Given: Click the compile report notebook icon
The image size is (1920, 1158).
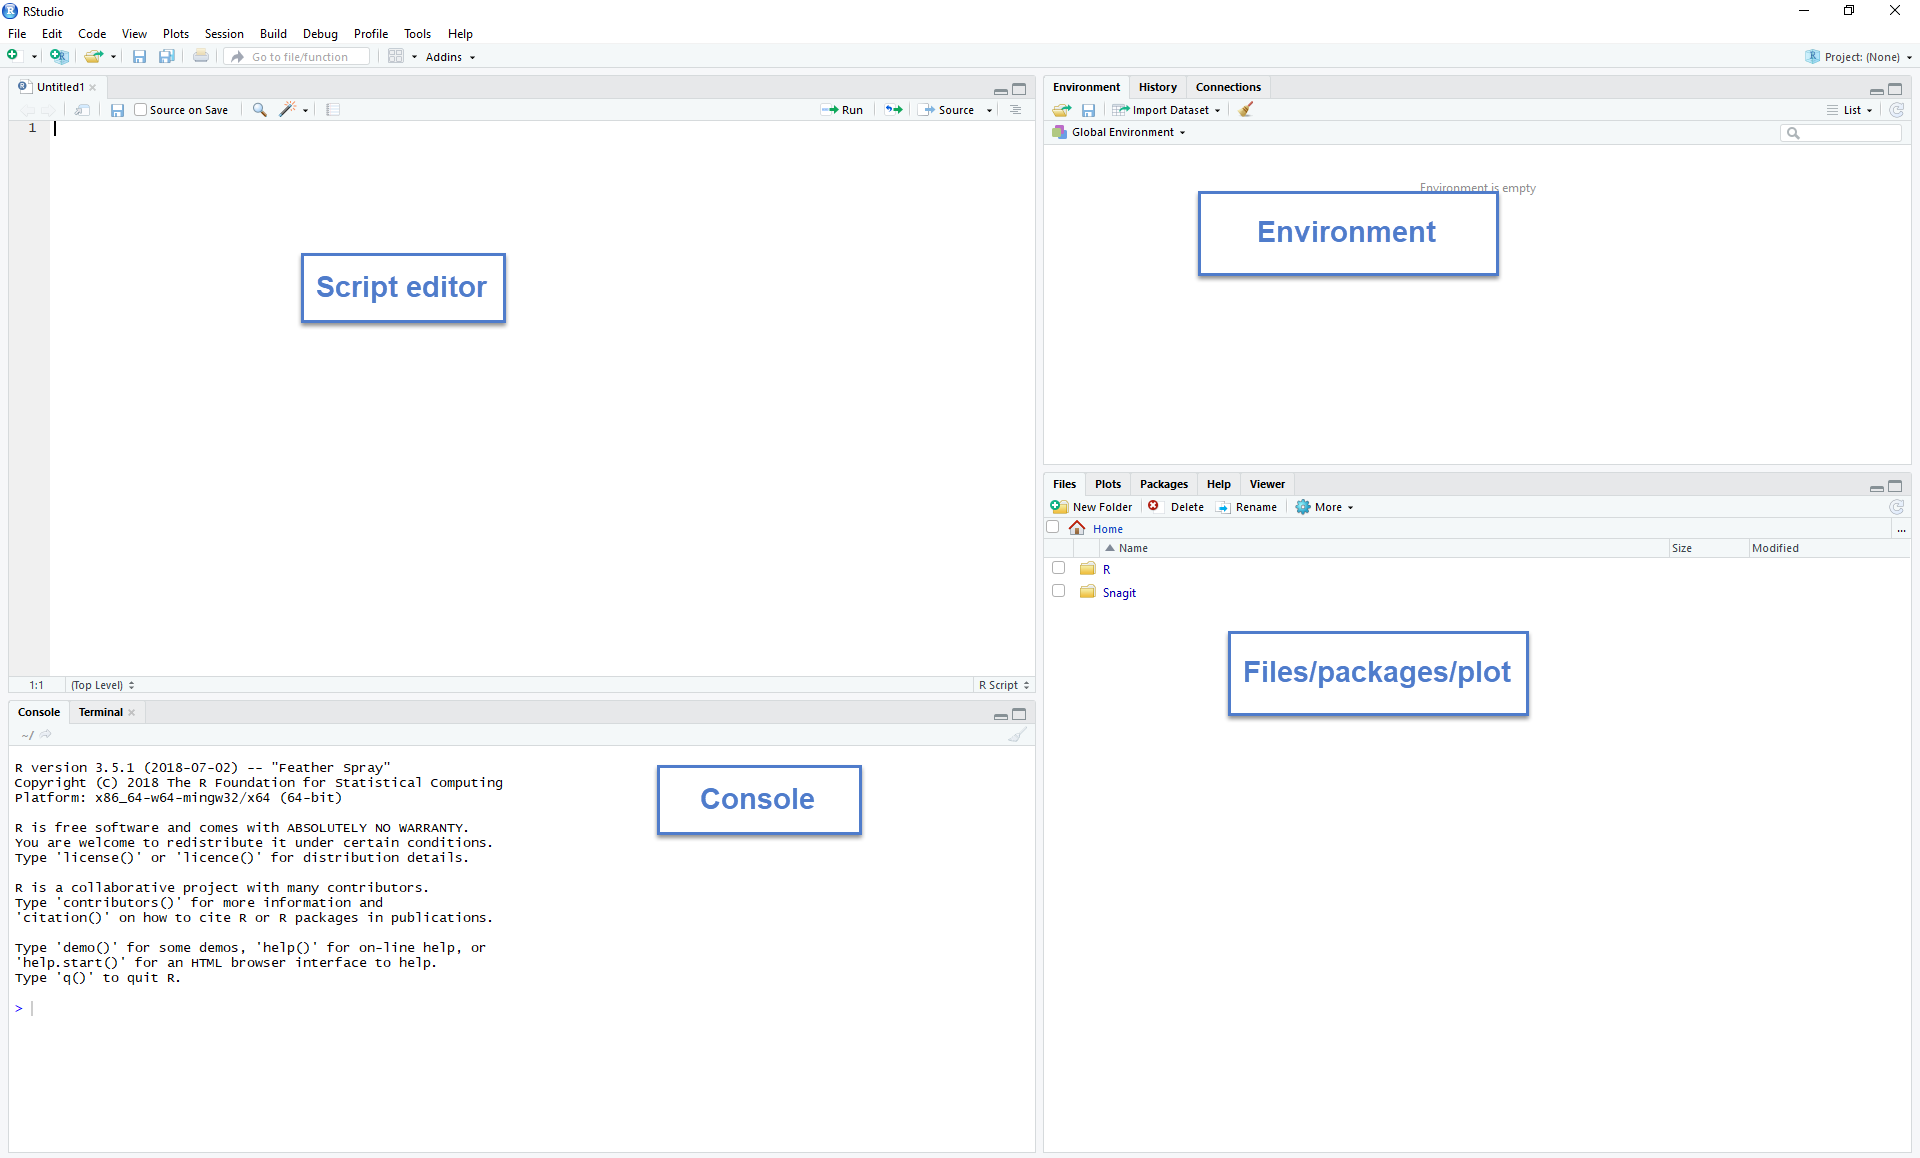Looking at the screenshot, I should [x=333, y=110].
